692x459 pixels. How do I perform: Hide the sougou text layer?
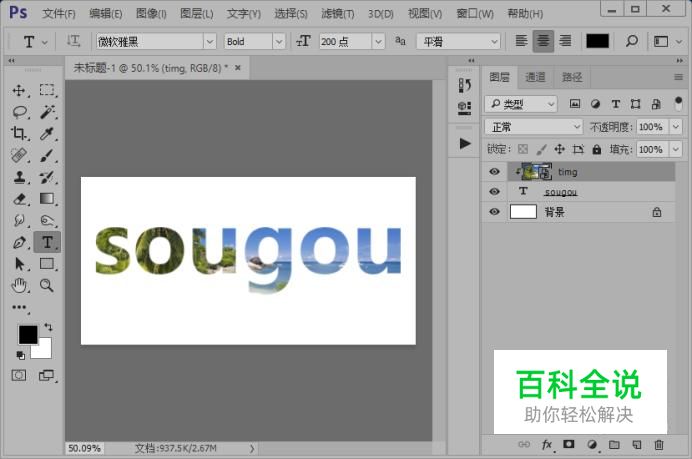(x=494, y=192)
